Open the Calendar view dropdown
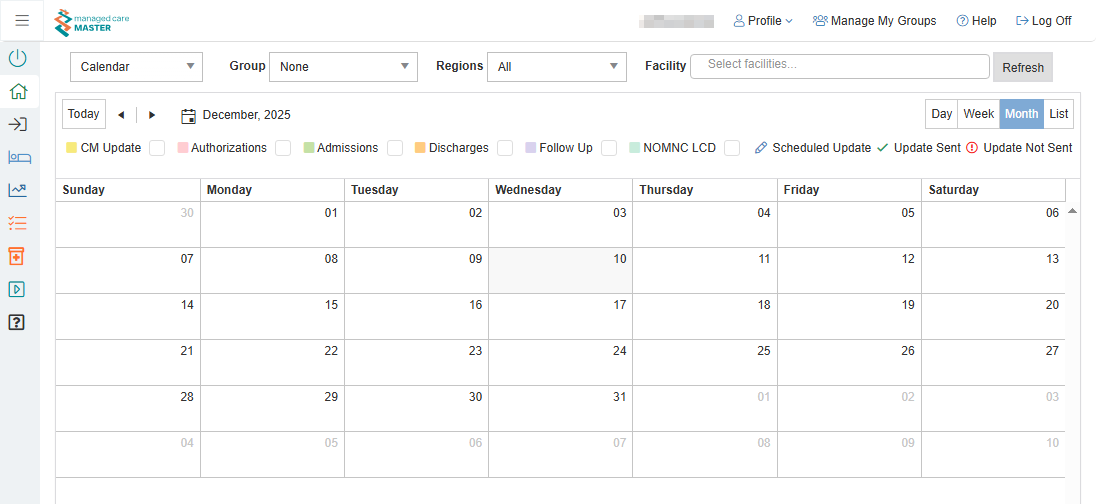Screen dimensions: 1096x504 click(136, 67)
